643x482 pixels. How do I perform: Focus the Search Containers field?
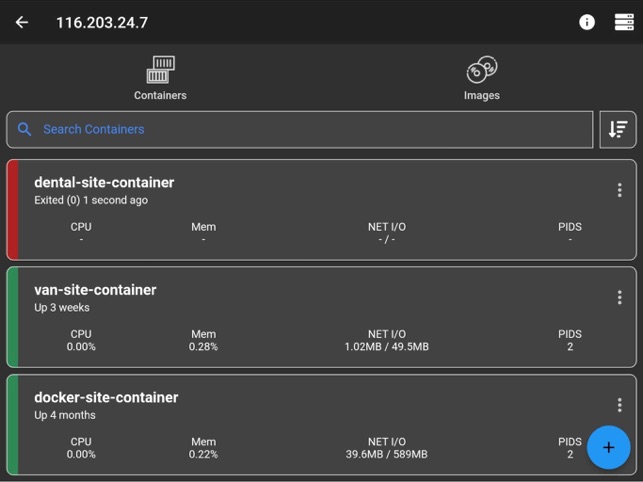point(300,129)
